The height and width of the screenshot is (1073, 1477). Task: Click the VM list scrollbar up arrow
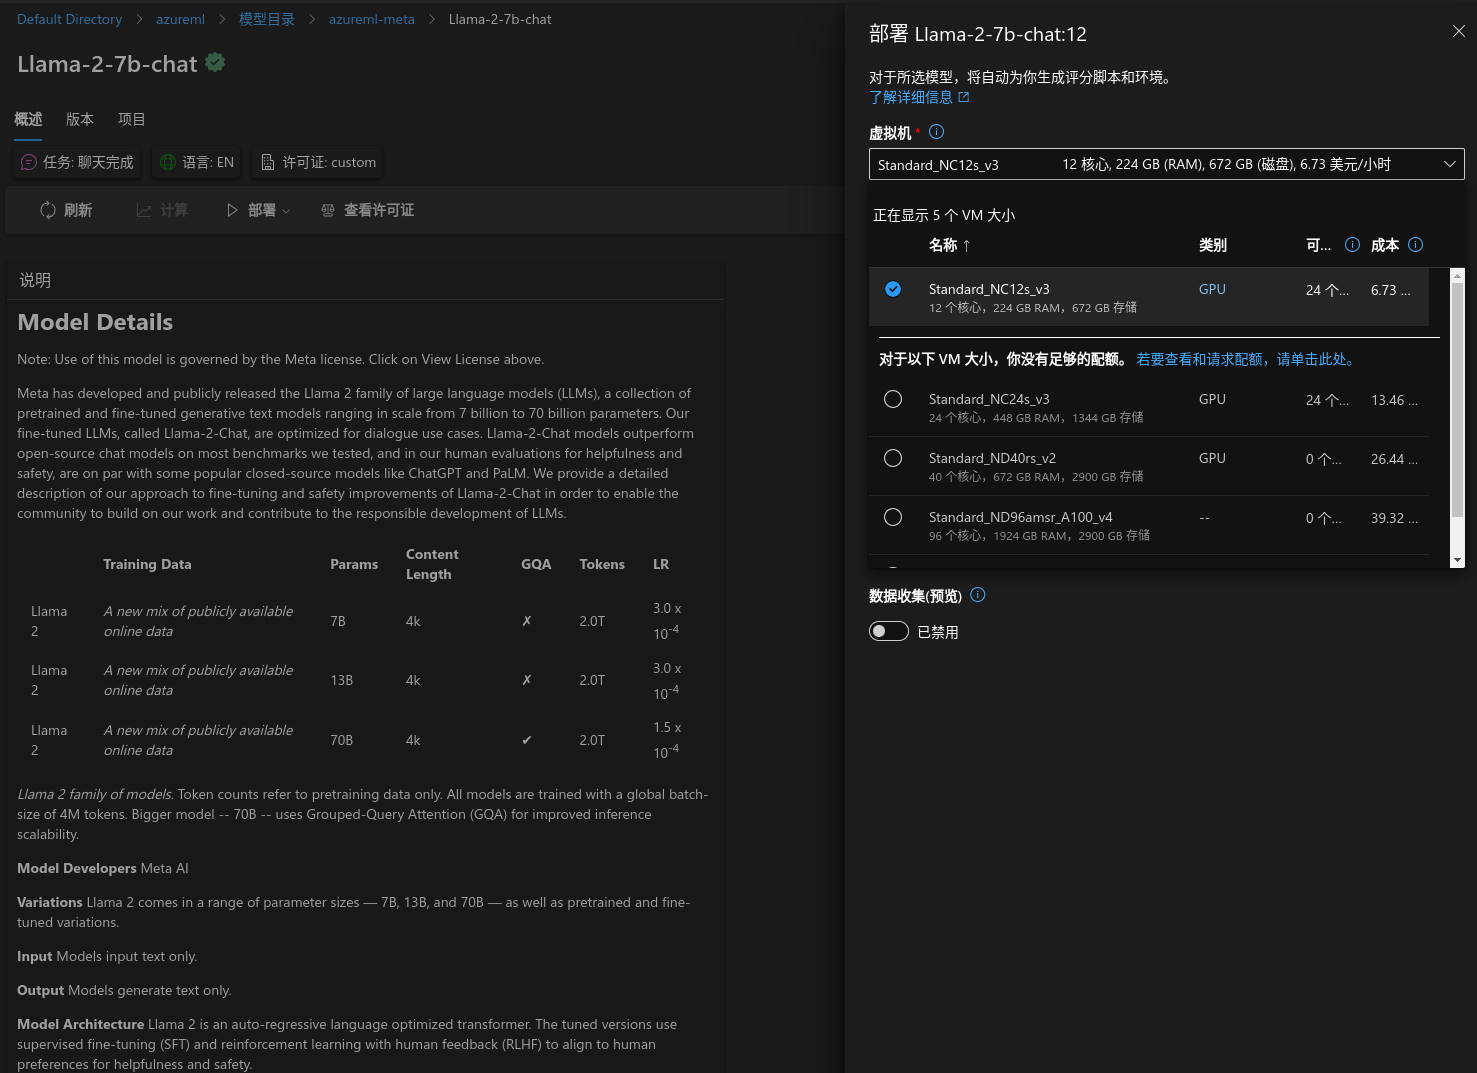tap(1458, 275)
